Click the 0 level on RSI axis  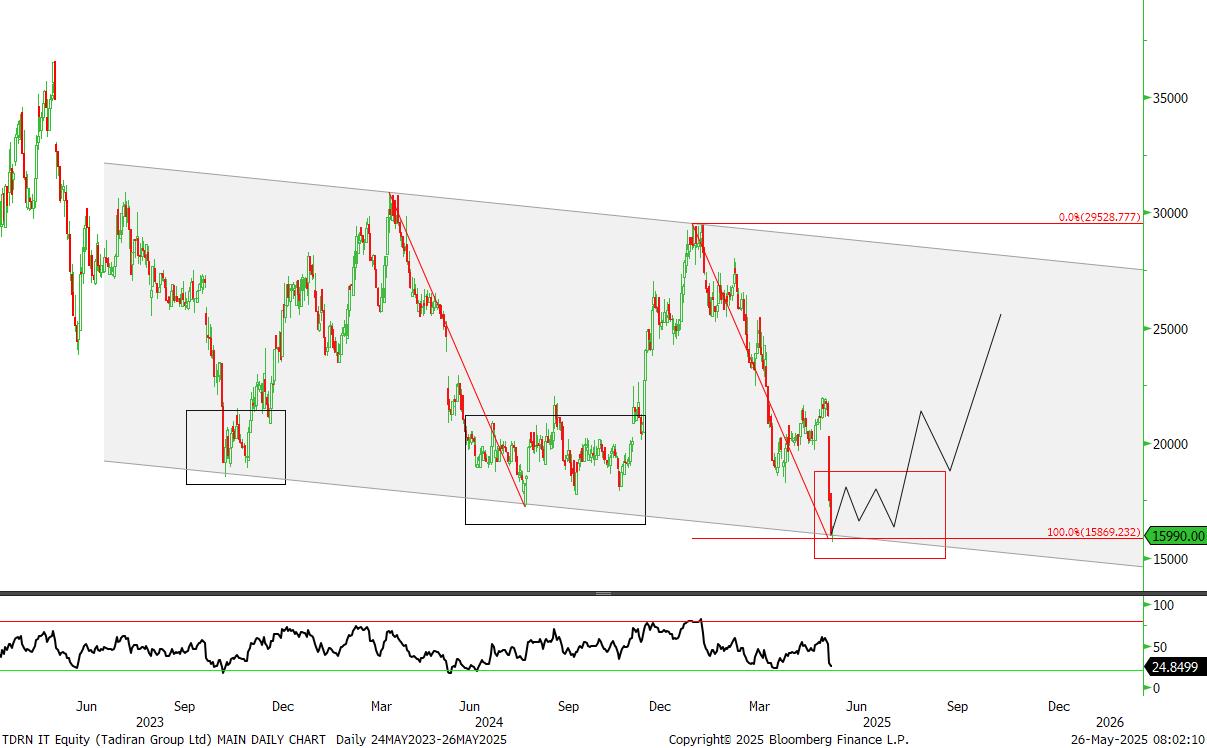pyautogui.click(x=1156, y=688)
